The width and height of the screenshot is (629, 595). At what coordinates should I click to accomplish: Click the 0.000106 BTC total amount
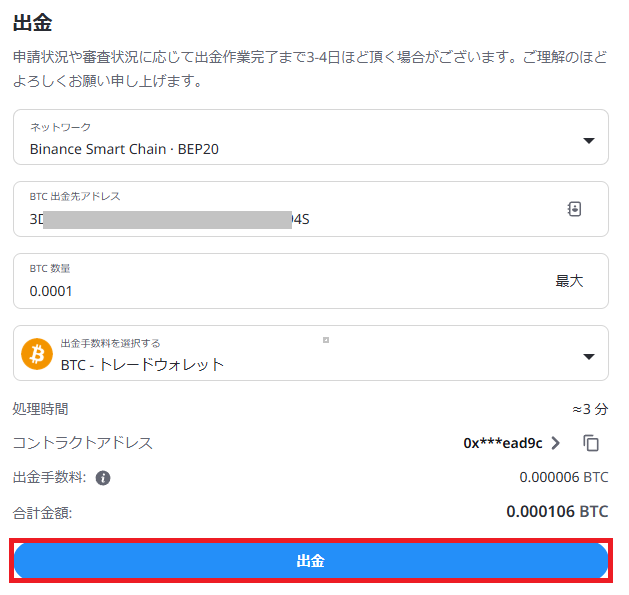click(x=557, y=512)
